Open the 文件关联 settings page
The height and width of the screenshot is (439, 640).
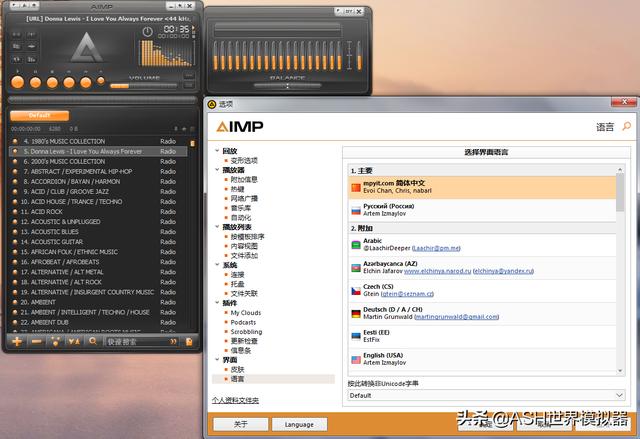pos(244,293)
